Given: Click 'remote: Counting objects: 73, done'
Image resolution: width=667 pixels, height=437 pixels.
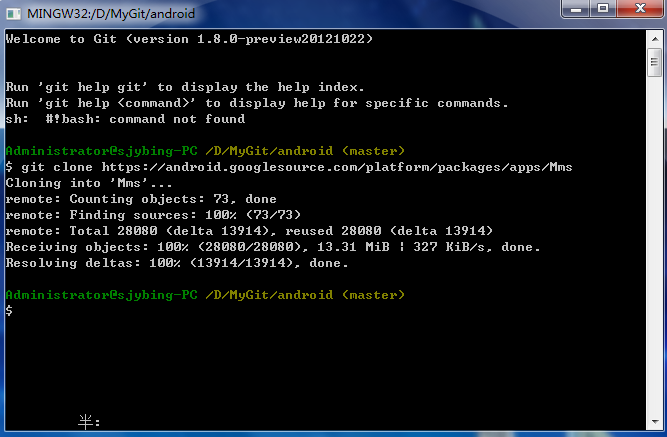Looking at the screenshot, I should (x=141, y=199).
